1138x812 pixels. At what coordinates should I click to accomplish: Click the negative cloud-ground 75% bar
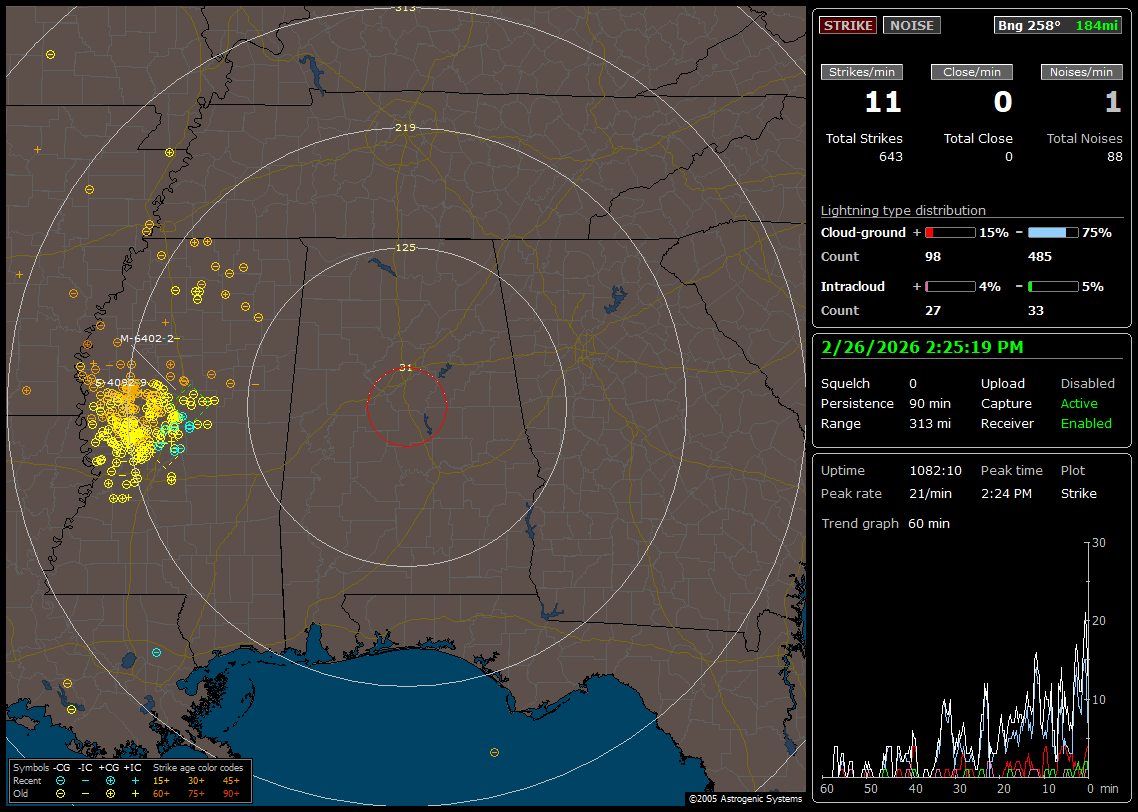click(1053, 232)
